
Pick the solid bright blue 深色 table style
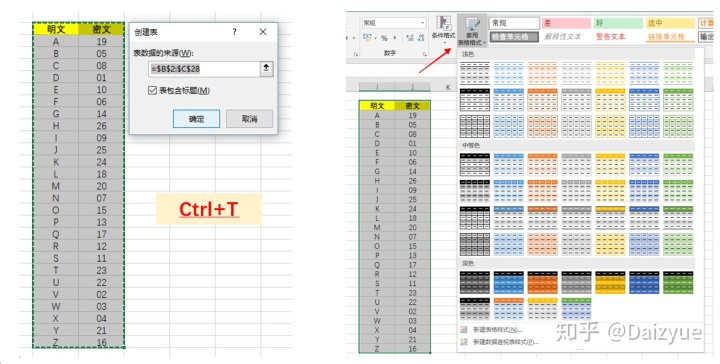508,282
